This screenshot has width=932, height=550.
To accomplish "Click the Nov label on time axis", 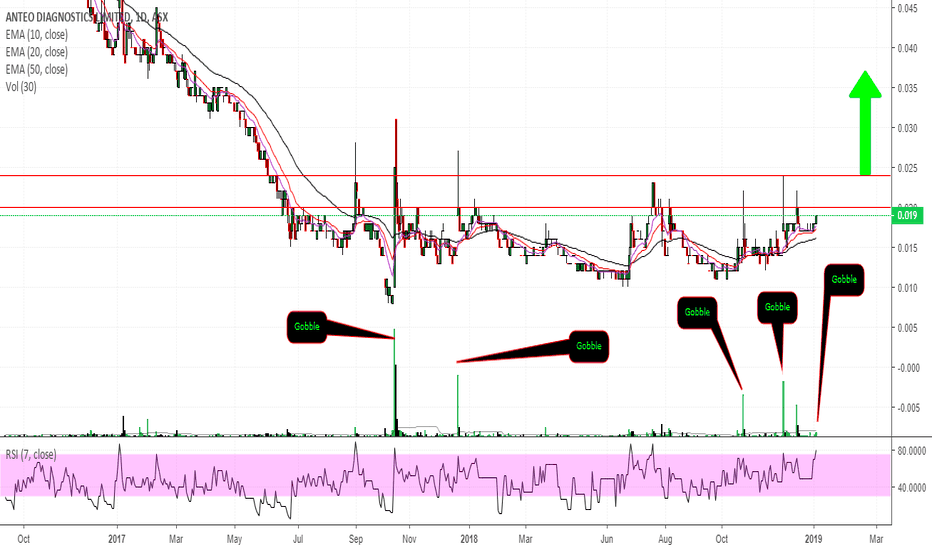I will pyautogui.click(x=409, y=539).
